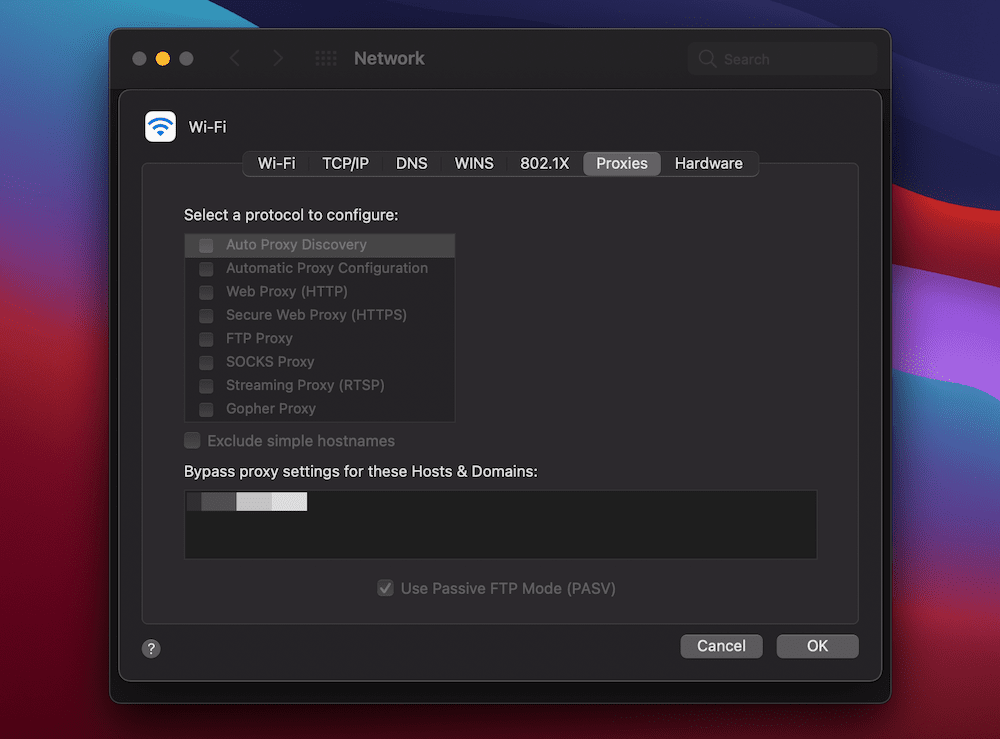Open all preferences via the grid icon

[325, 58]
